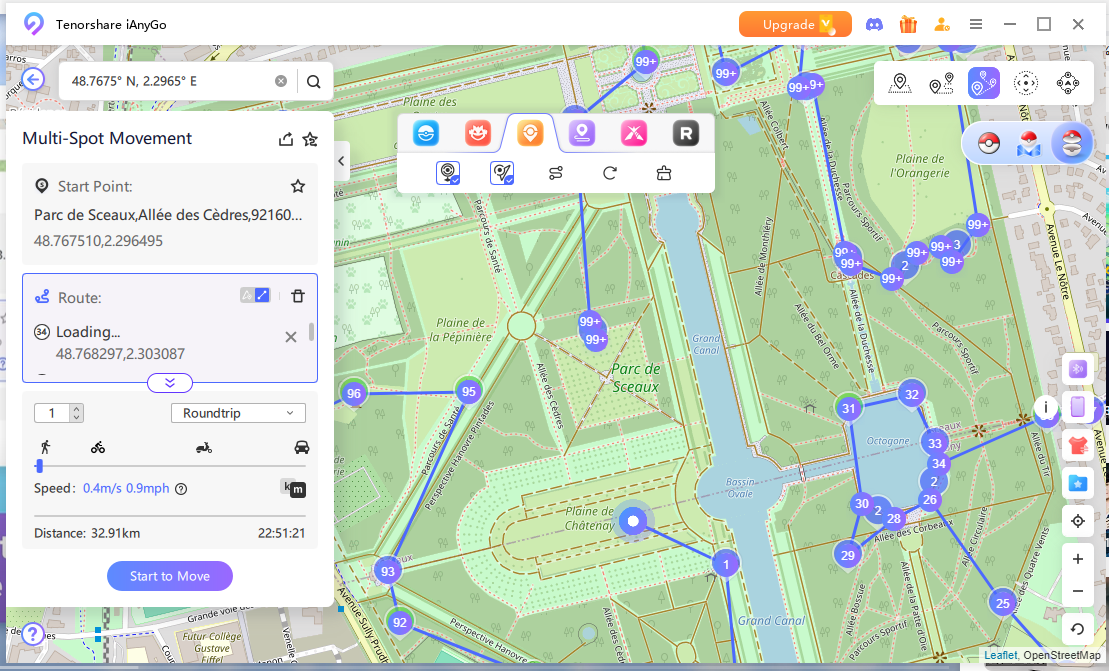This screenshot has height=671, width=1109.
Task: Center map on current location
Action: (1078, 521)
